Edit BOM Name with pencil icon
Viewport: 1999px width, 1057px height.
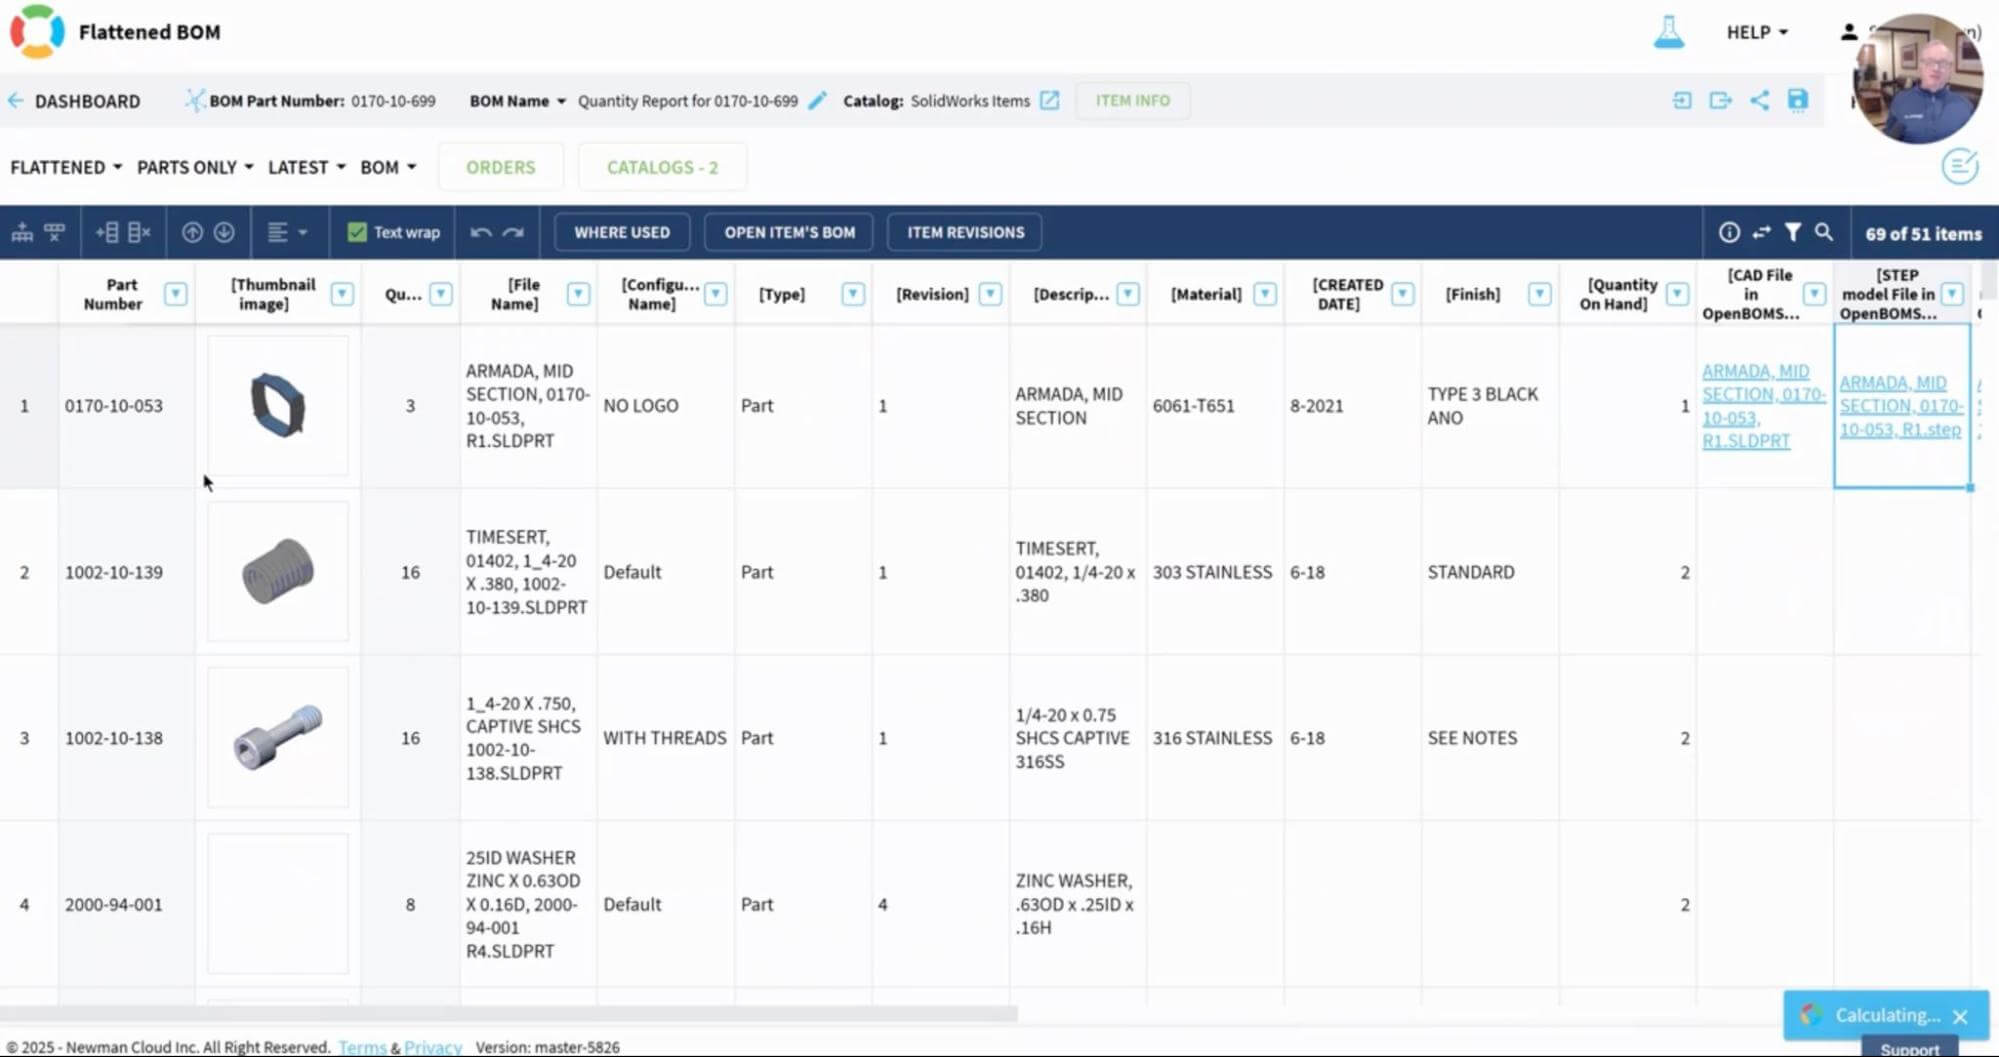[x=818, y=100]
